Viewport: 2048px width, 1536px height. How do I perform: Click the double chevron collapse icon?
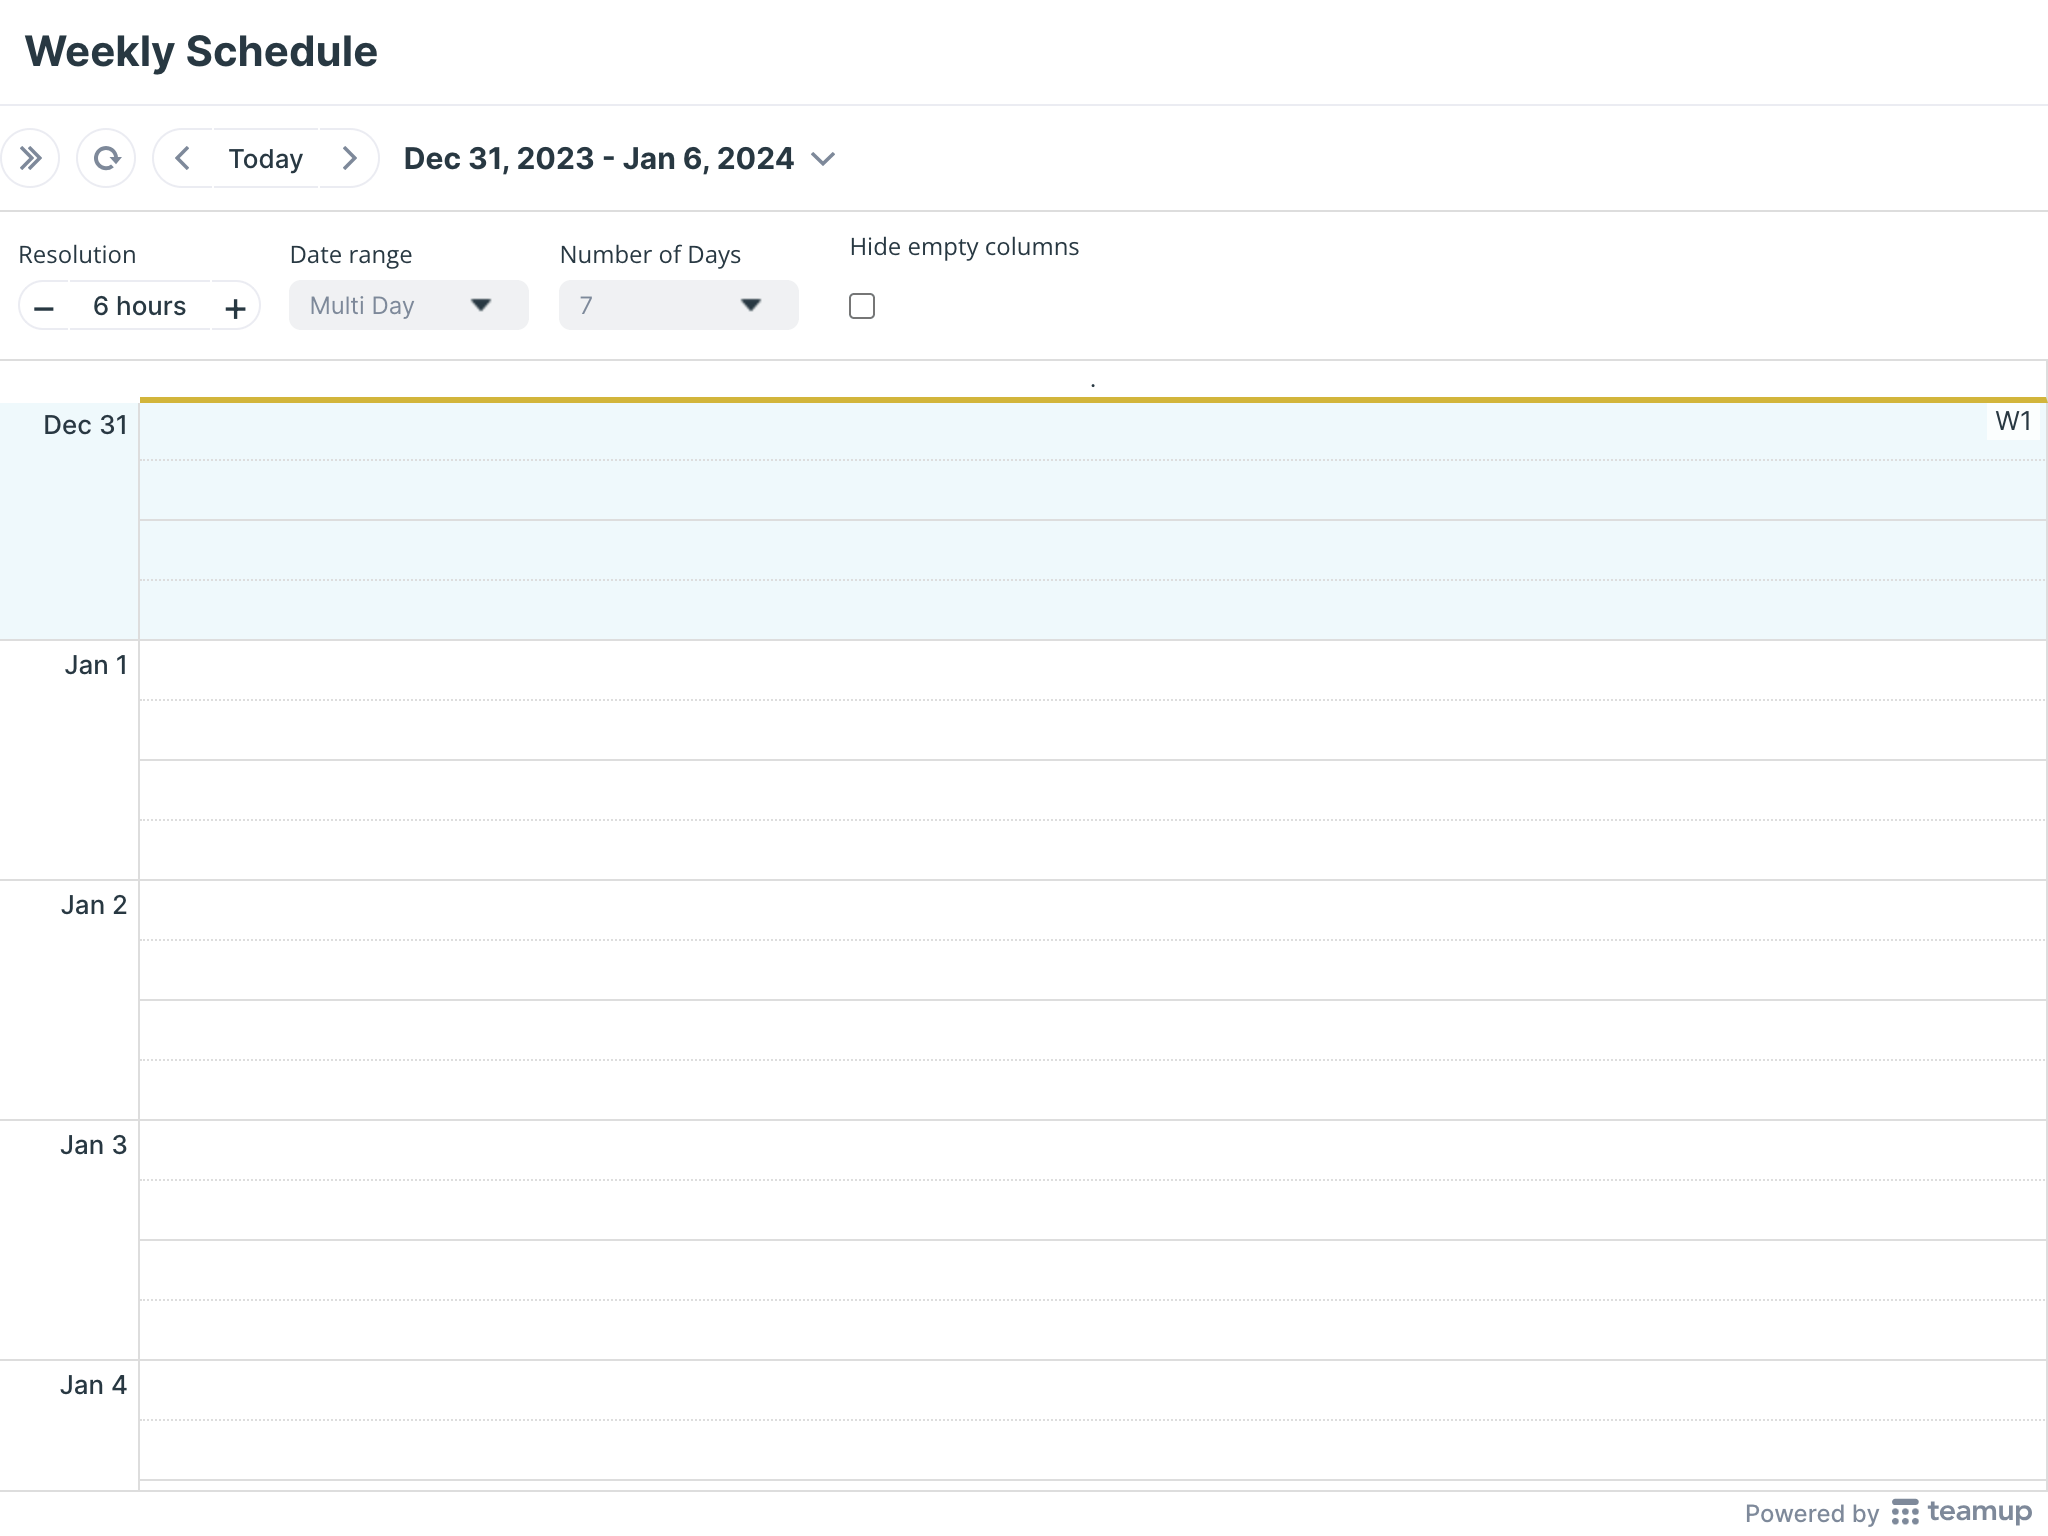(x=32, y=158)
